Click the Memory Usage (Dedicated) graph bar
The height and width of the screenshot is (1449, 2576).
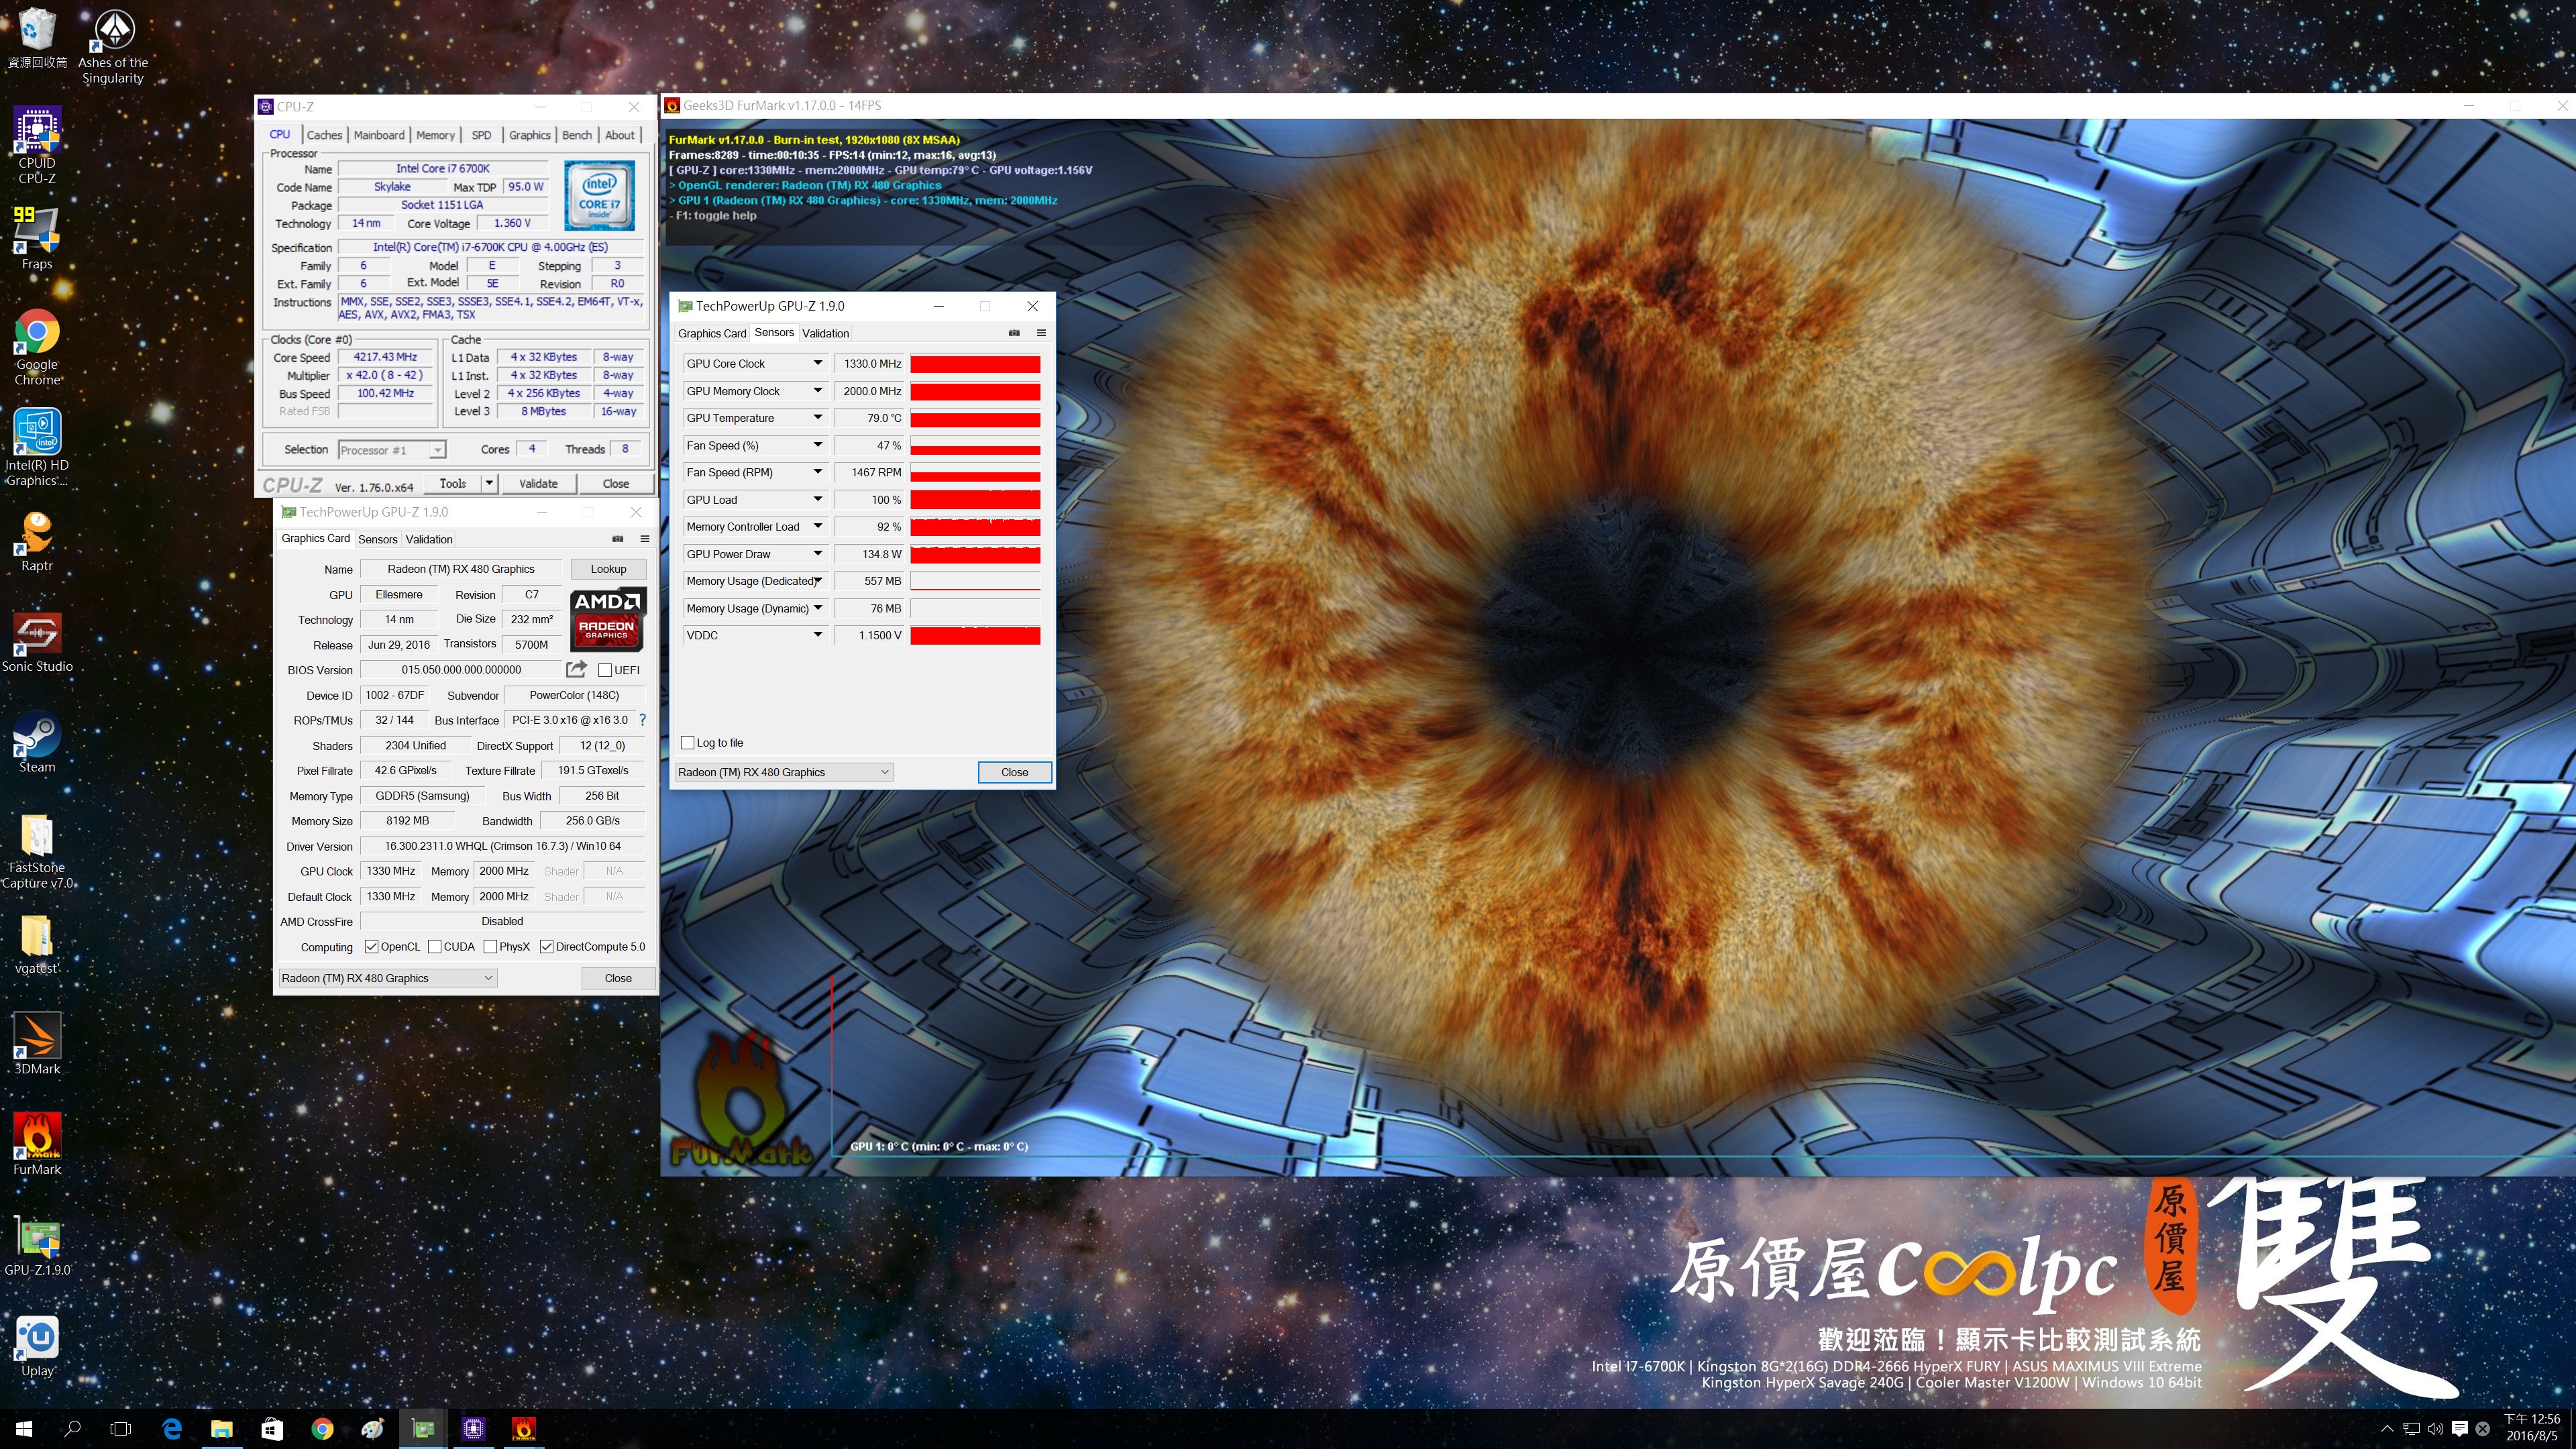975,581
